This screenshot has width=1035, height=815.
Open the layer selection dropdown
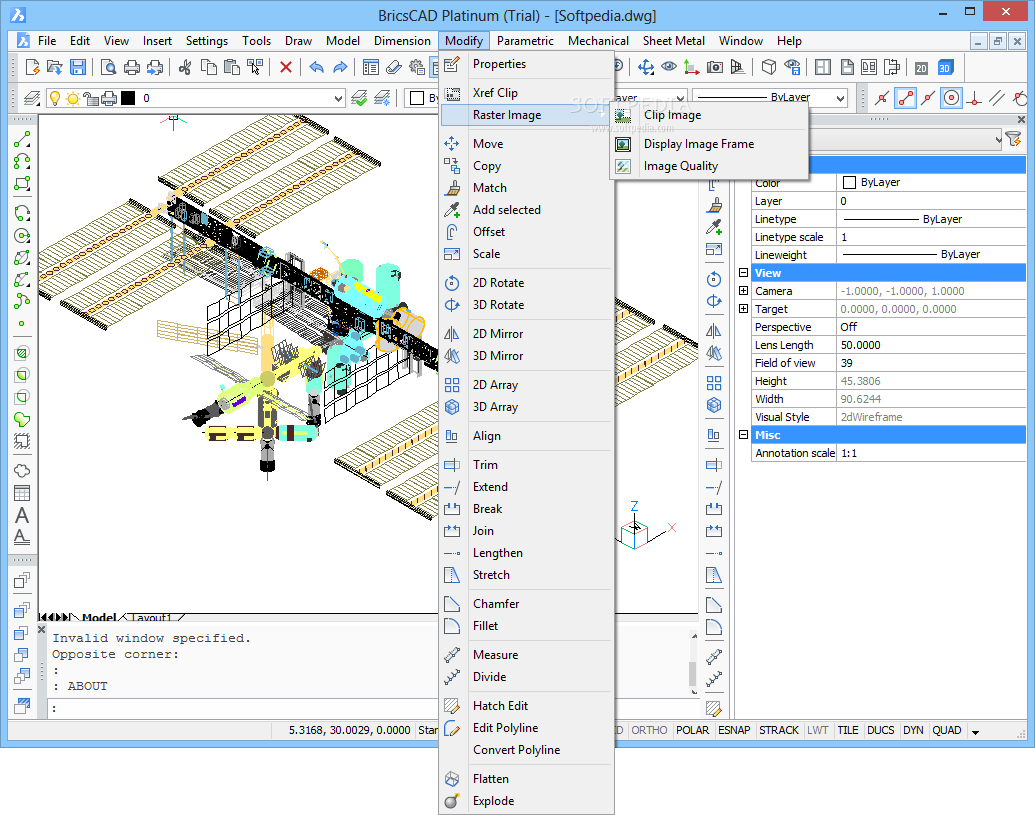pos(338,98)
